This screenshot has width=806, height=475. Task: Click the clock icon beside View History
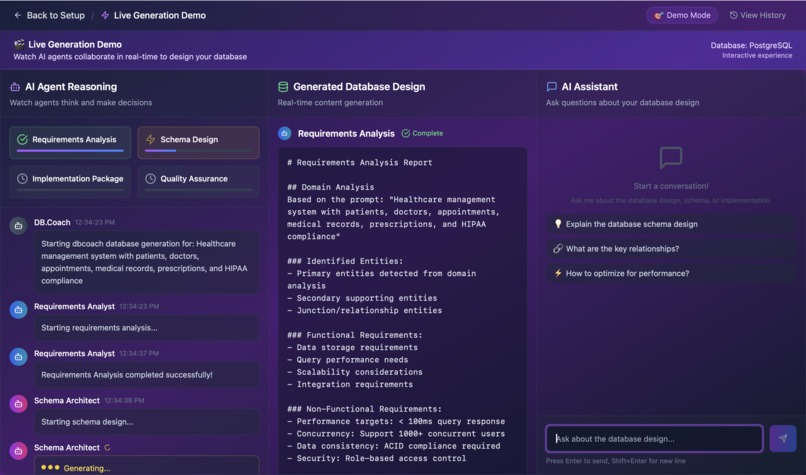(x=734, y=15)
